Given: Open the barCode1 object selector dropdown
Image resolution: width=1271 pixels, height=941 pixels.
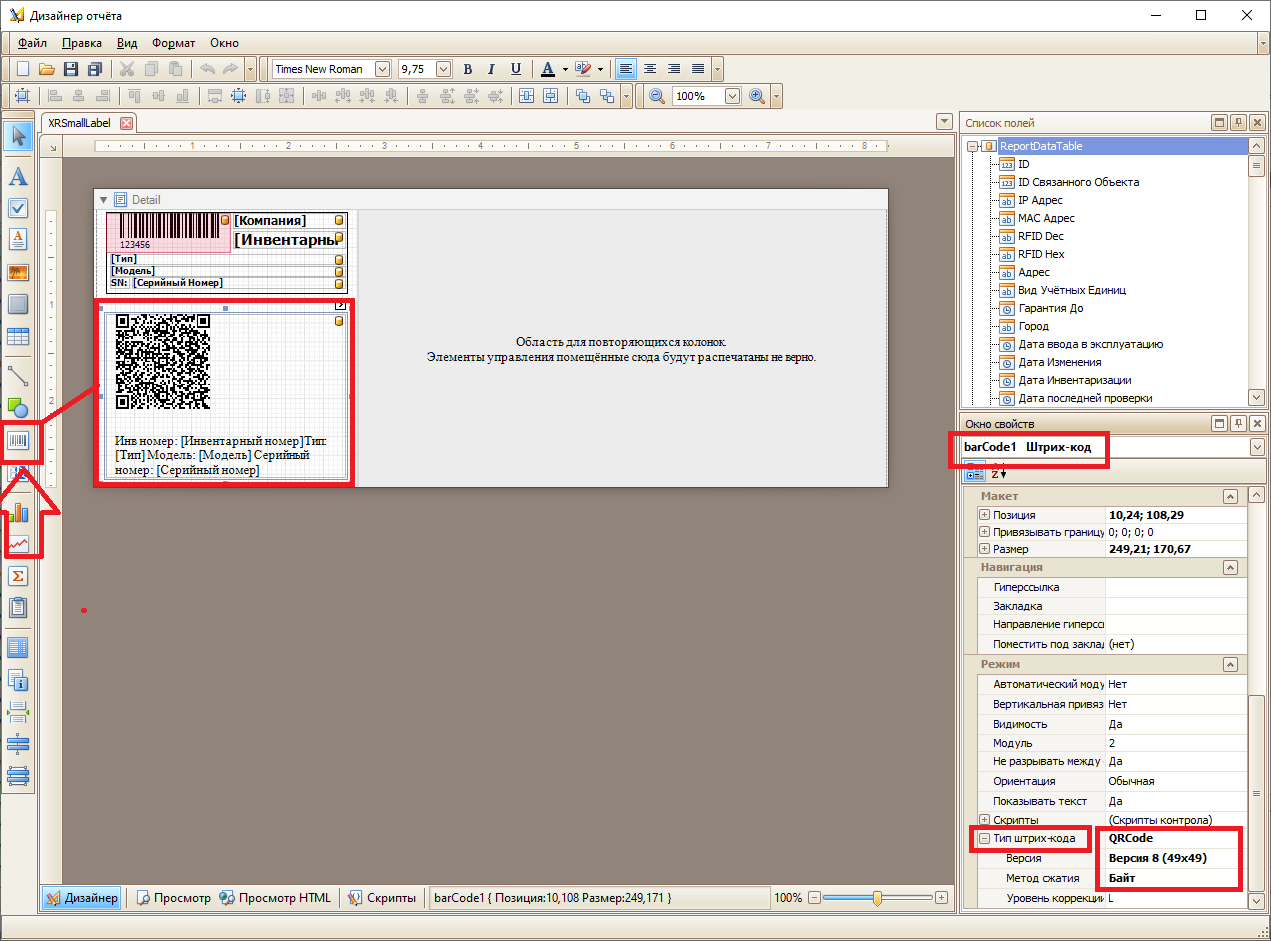Looking at the screenshot, I should click(1256, 448).
